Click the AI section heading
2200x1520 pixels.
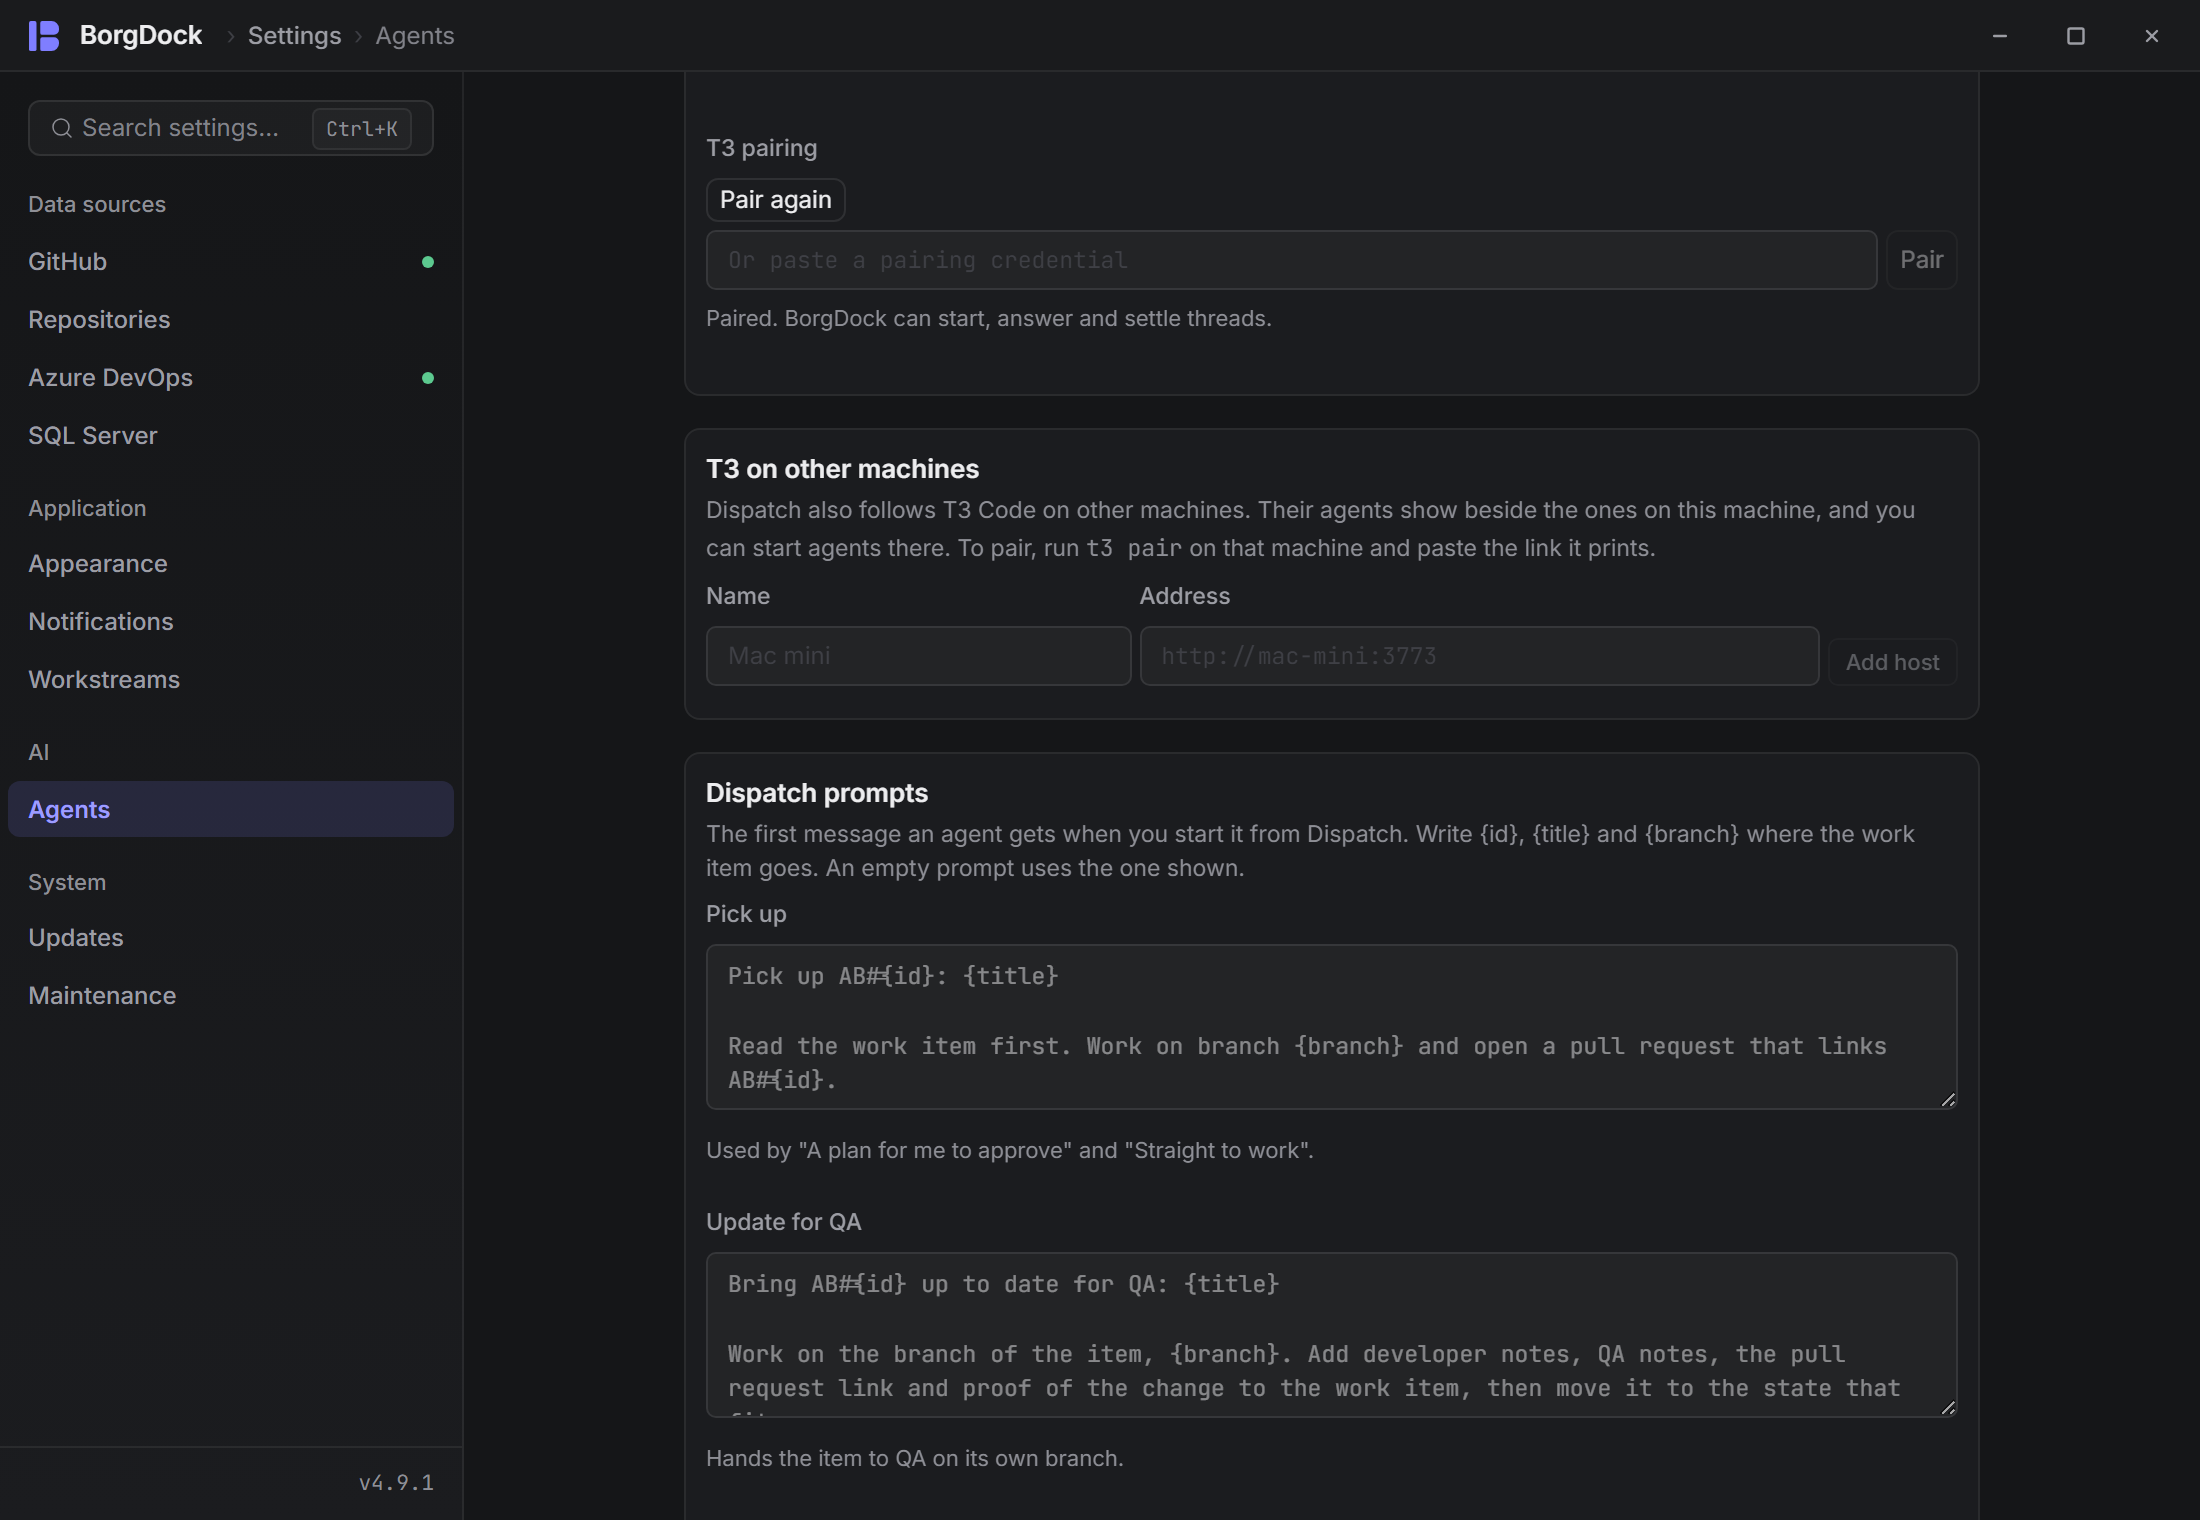click(39, 752)
